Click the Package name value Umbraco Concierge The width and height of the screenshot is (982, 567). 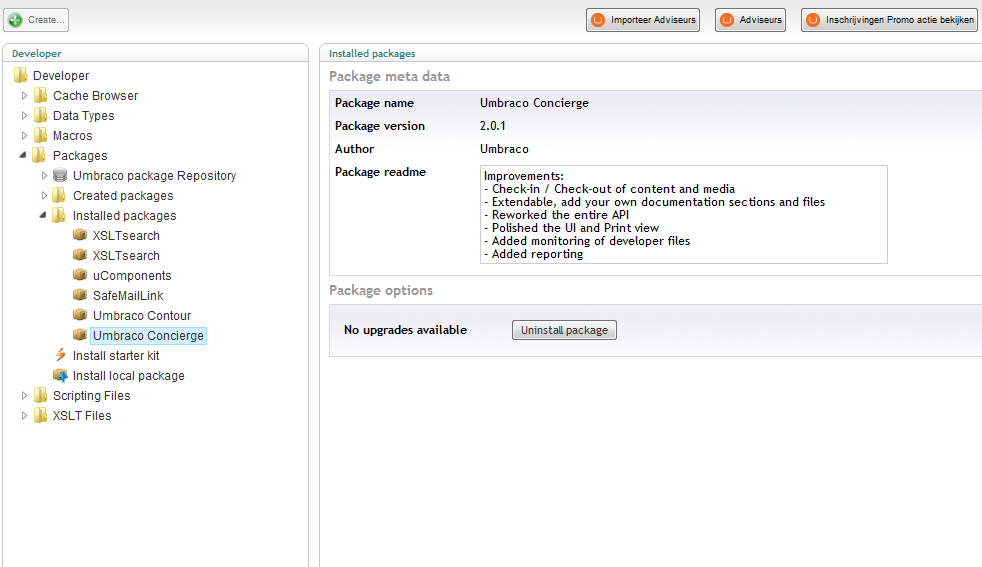[x=534, y=103]
